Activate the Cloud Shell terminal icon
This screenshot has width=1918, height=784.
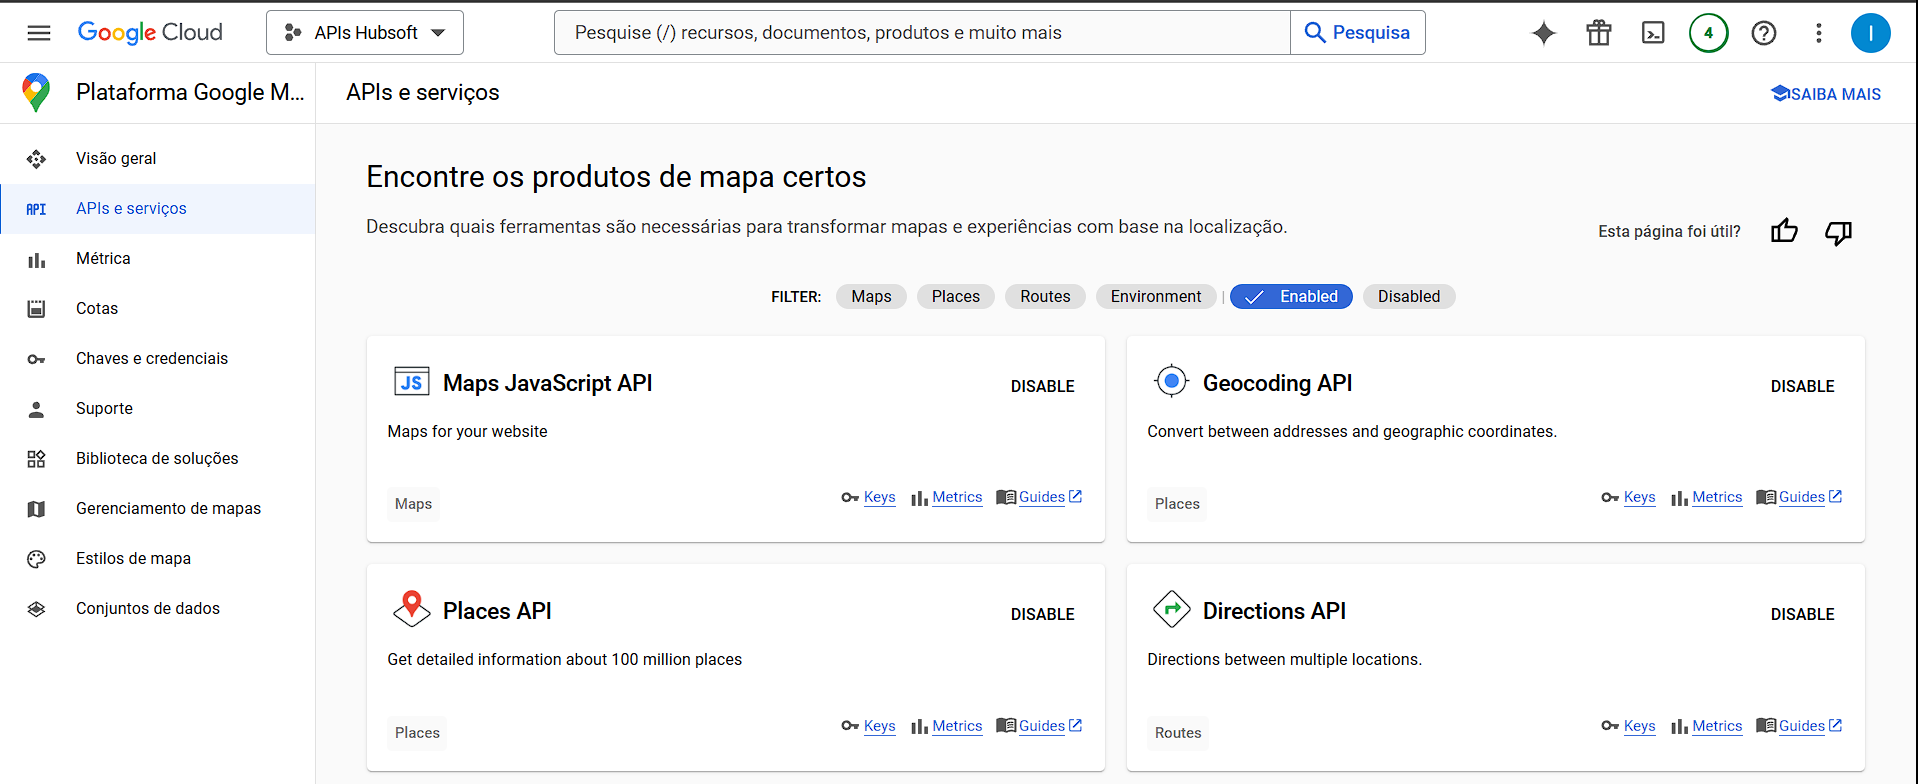coord(1654,33)
